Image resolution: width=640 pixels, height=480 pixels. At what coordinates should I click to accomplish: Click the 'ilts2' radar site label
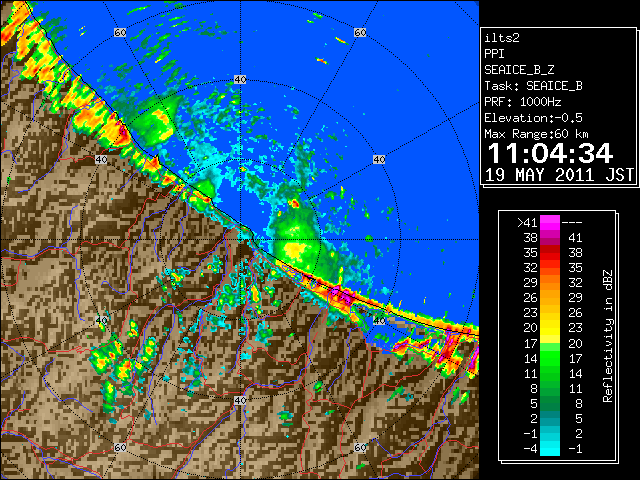502,38
